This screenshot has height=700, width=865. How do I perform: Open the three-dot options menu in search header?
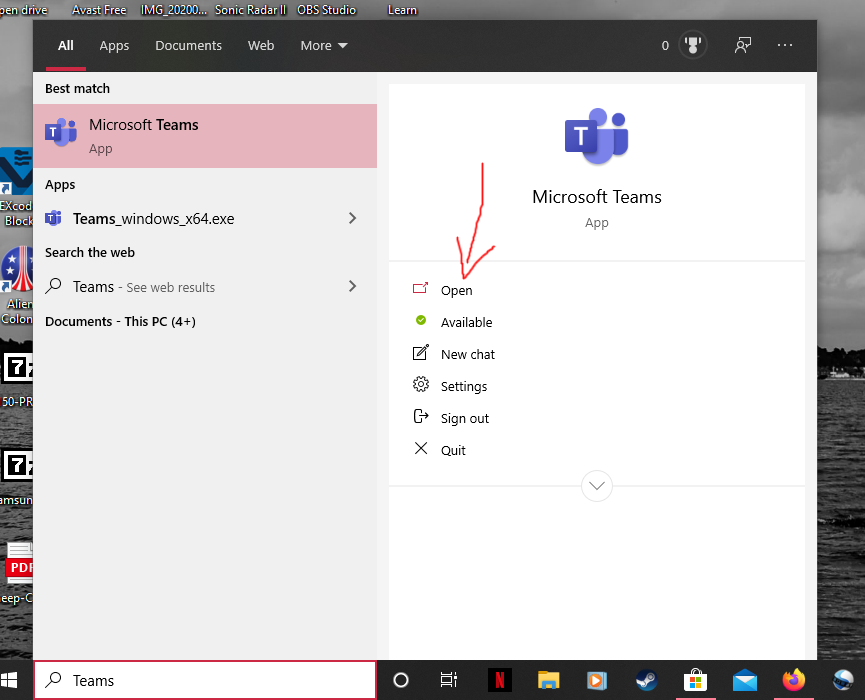click(784, 45)
